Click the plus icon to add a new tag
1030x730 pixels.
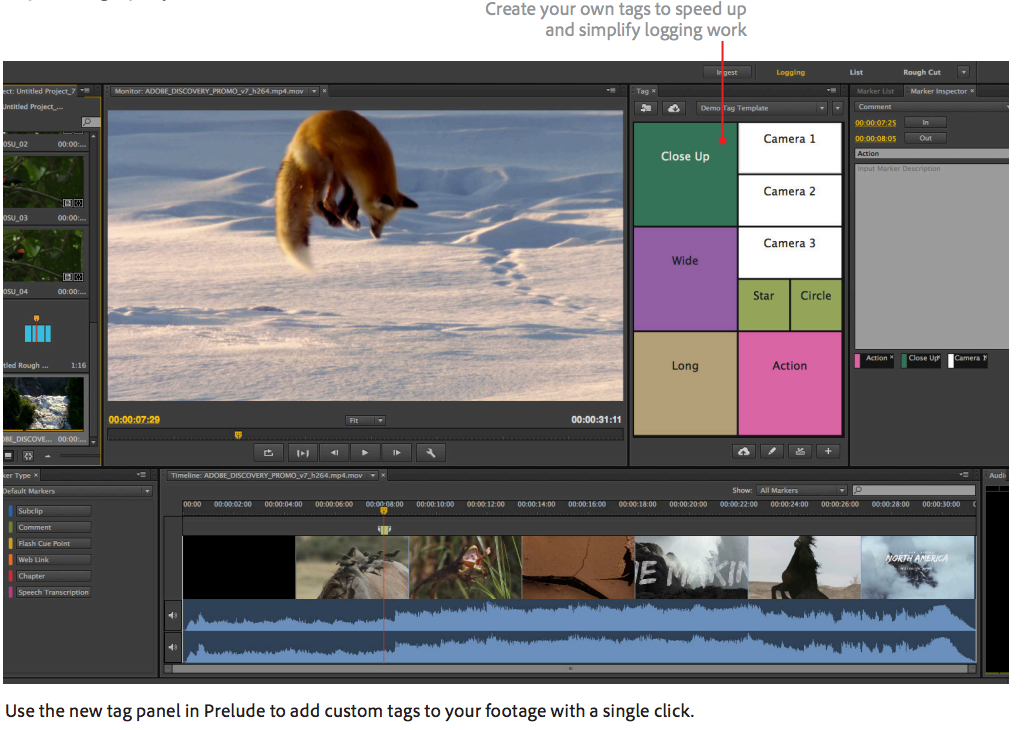coord(828,452)
